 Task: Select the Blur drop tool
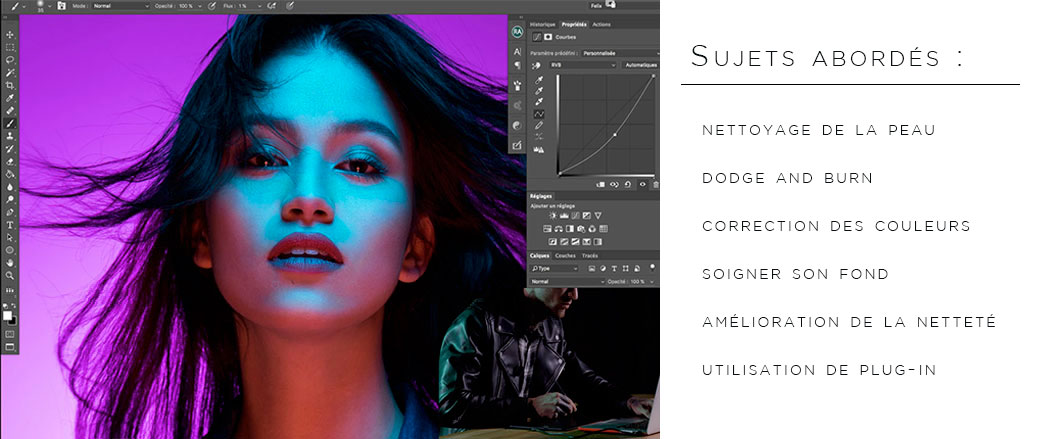[x=10, y=187]
